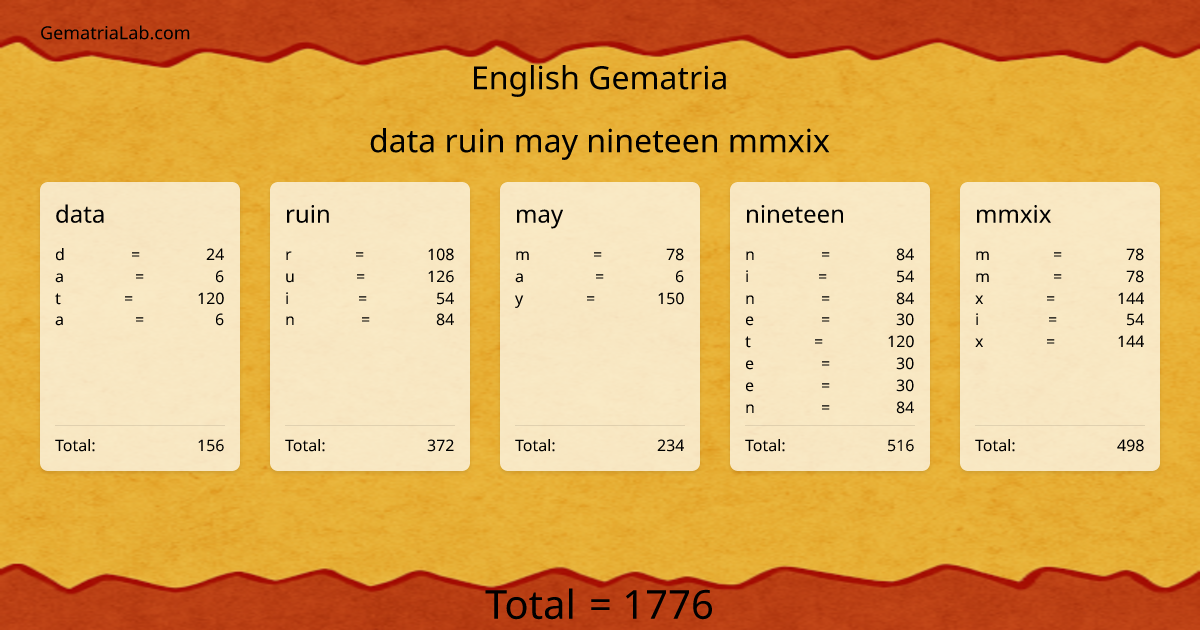Click the 'mmxix' card title

click(x=1013, y=214)
